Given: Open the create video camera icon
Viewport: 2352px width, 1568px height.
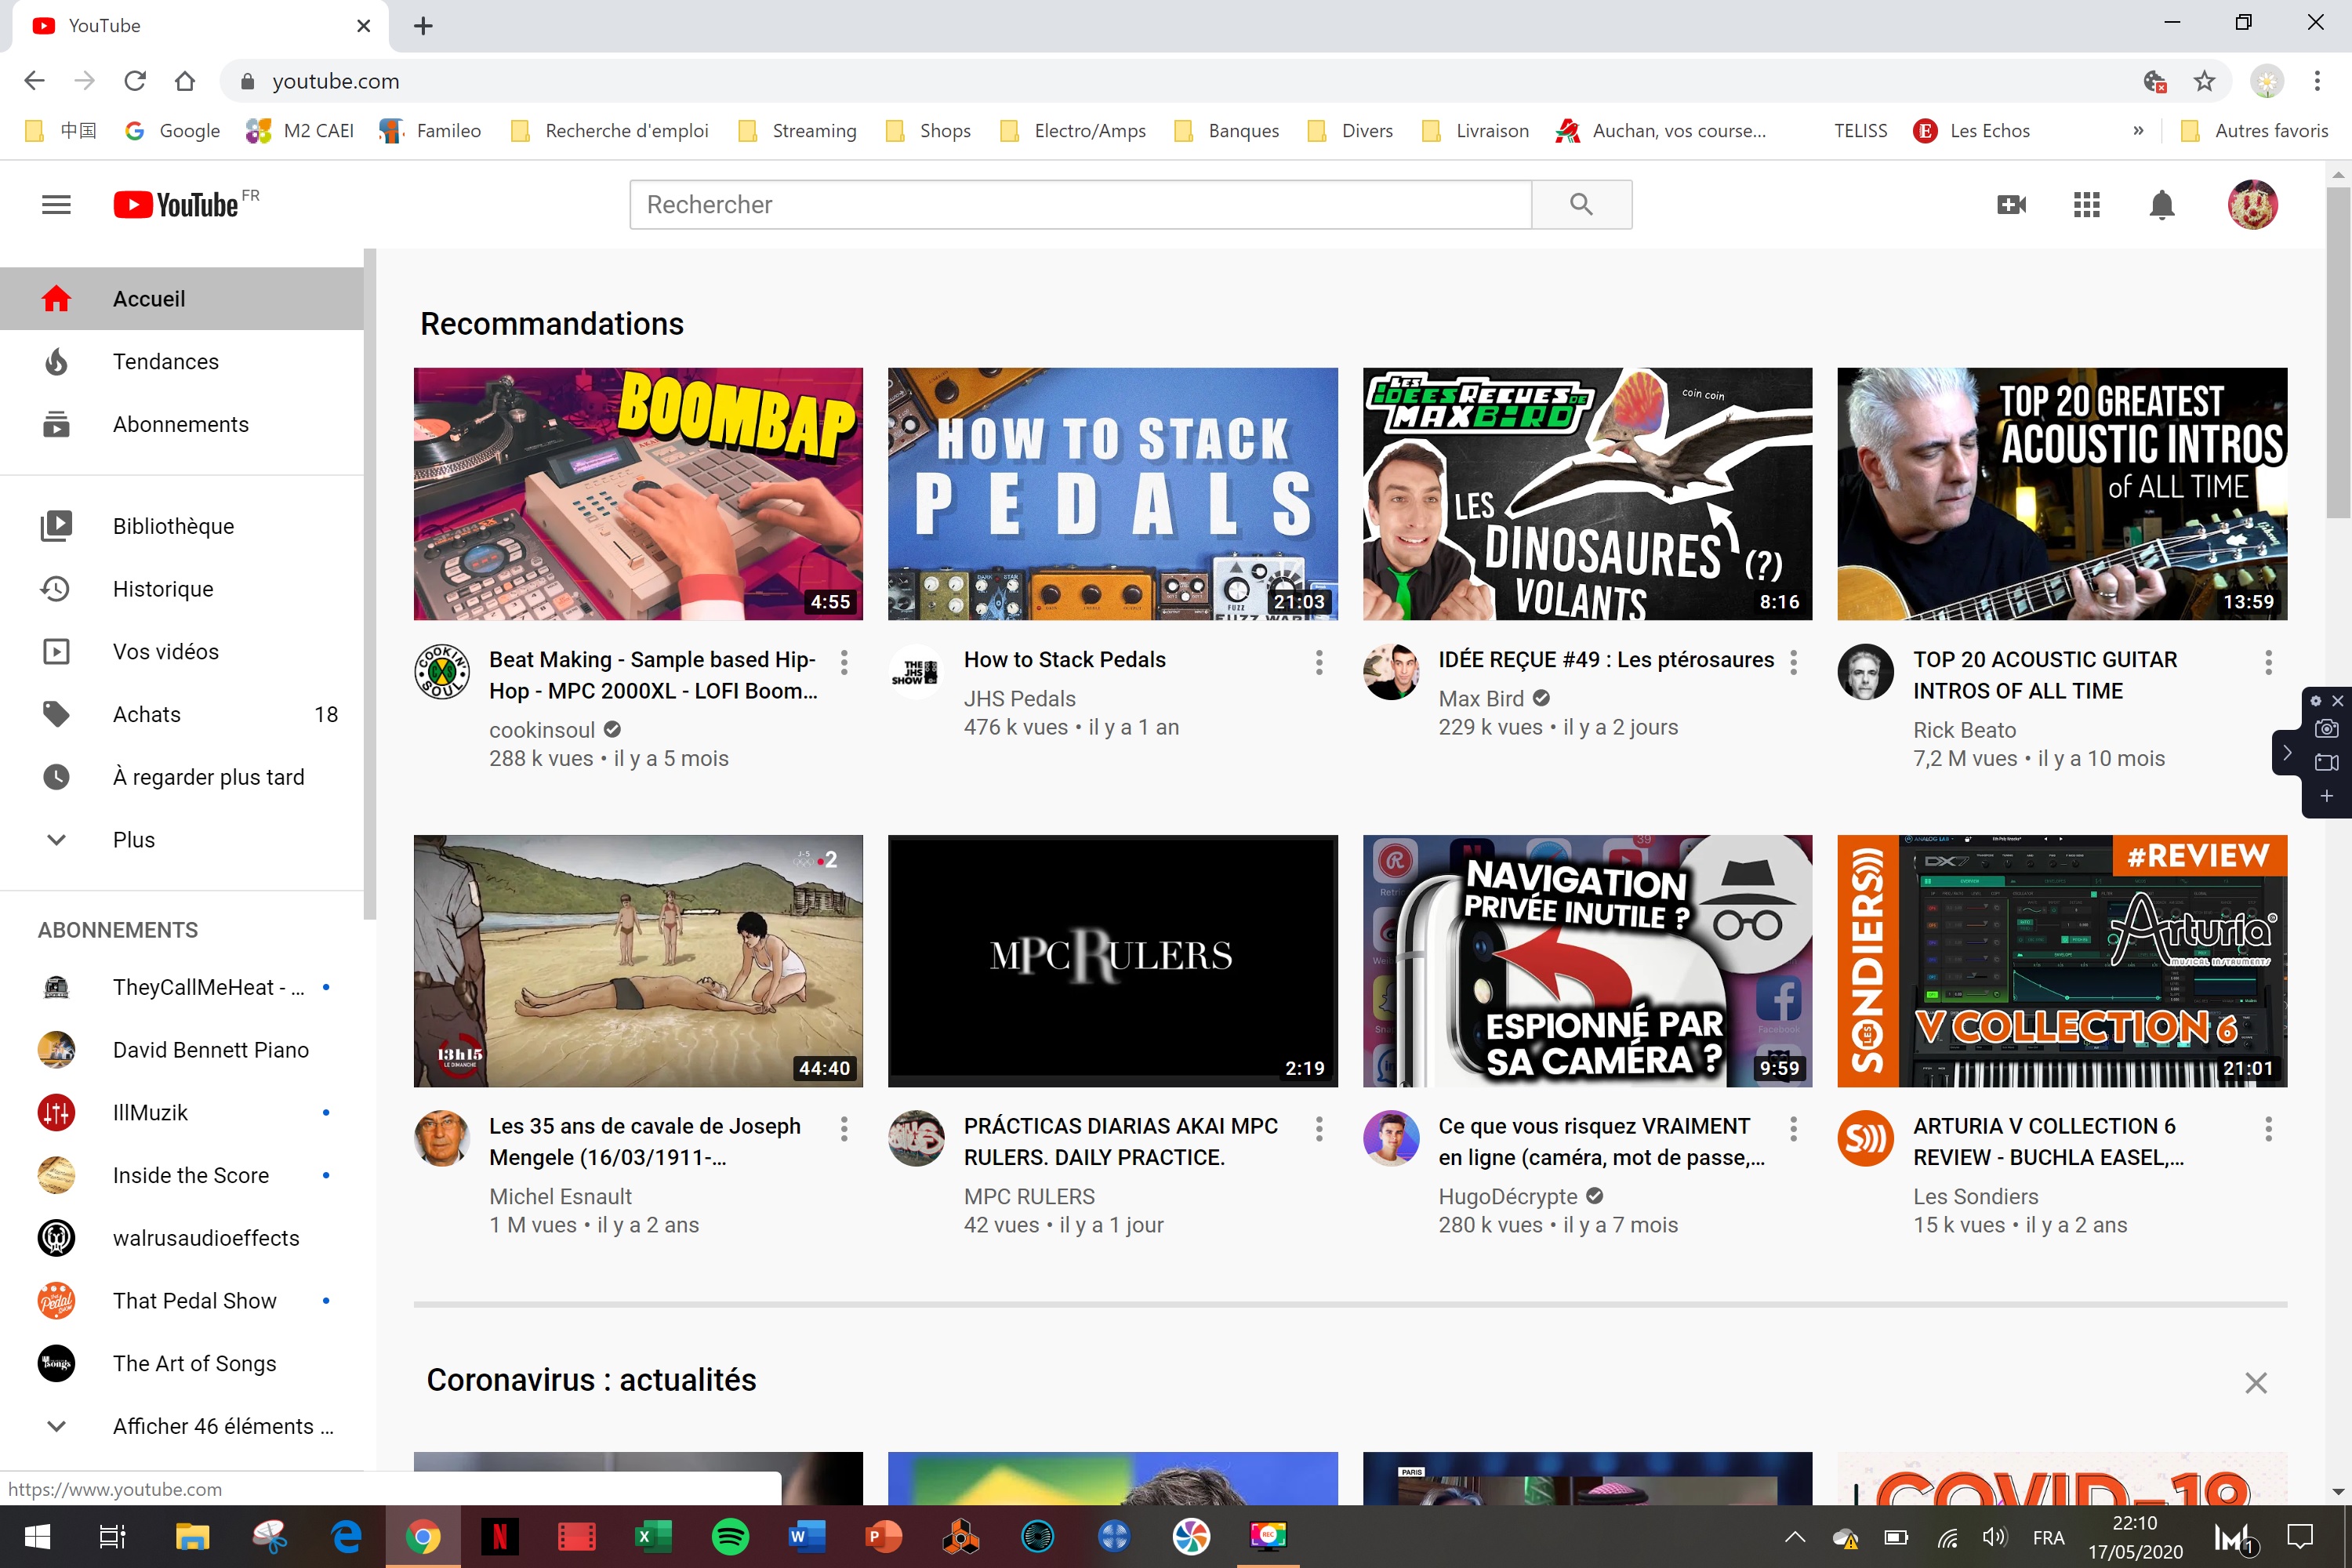Looking at the screenshot, I should pos(2011,205).
